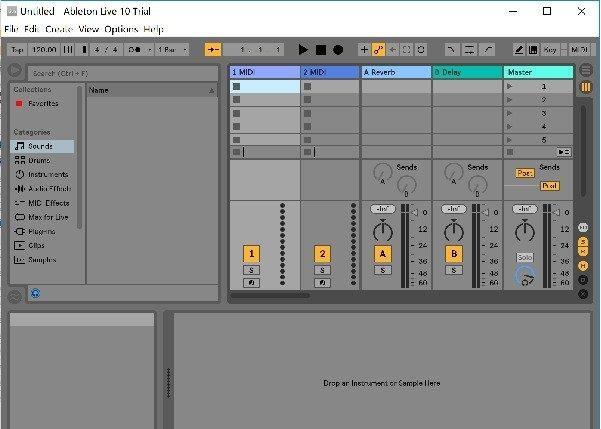Arm track 1 MIDI for recording
Image resolution: width=601 pixels, height=429 pixels.
coord(251,283)
